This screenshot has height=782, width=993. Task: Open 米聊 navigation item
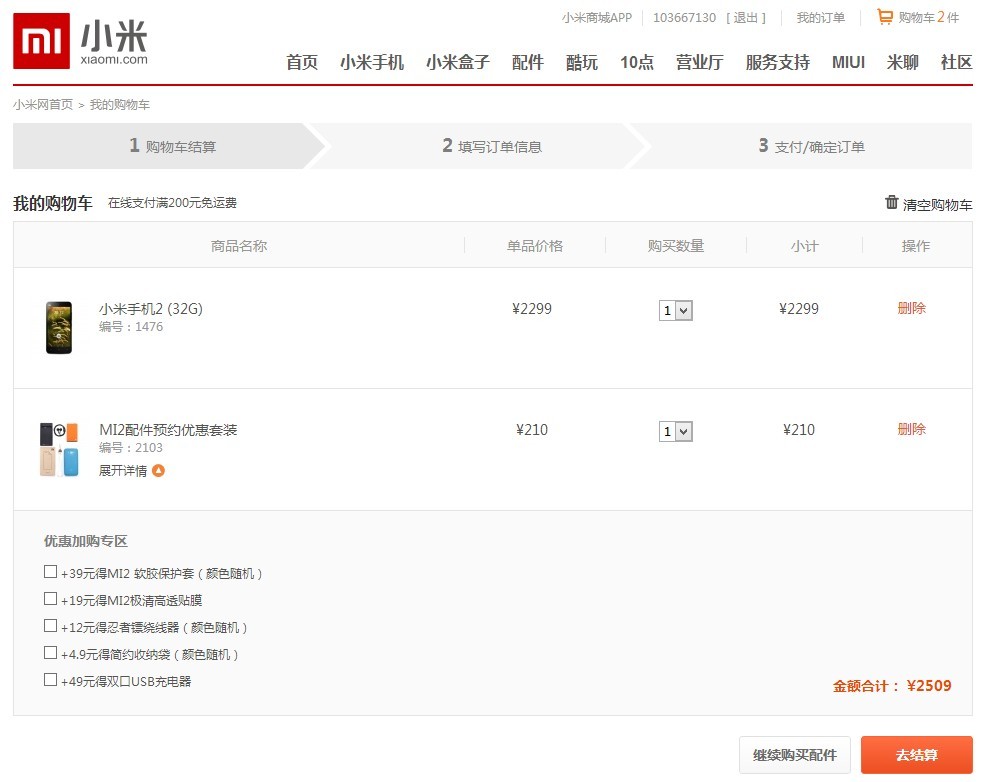pos(902,62)
